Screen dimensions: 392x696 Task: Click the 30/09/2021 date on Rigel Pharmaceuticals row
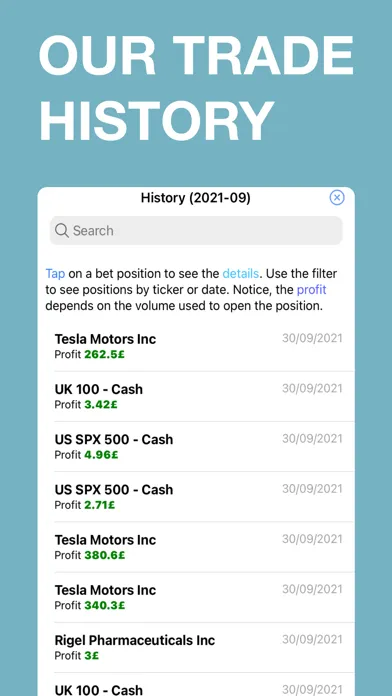coord(313,639)
